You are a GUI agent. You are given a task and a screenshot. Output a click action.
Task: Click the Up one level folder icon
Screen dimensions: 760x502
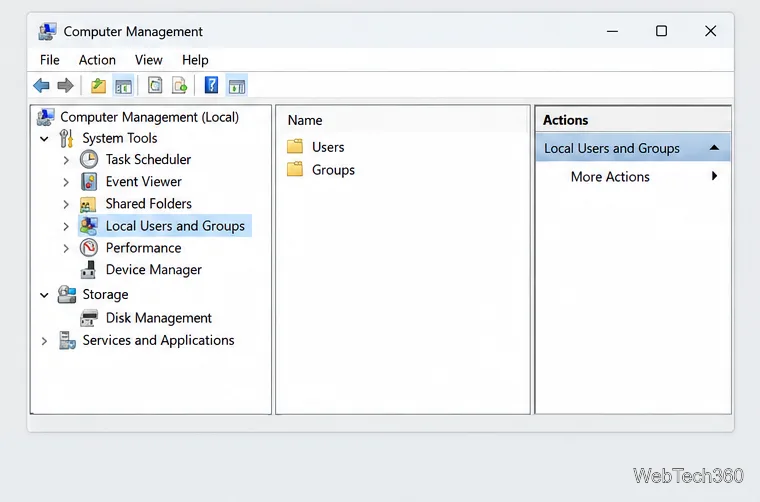98,86
